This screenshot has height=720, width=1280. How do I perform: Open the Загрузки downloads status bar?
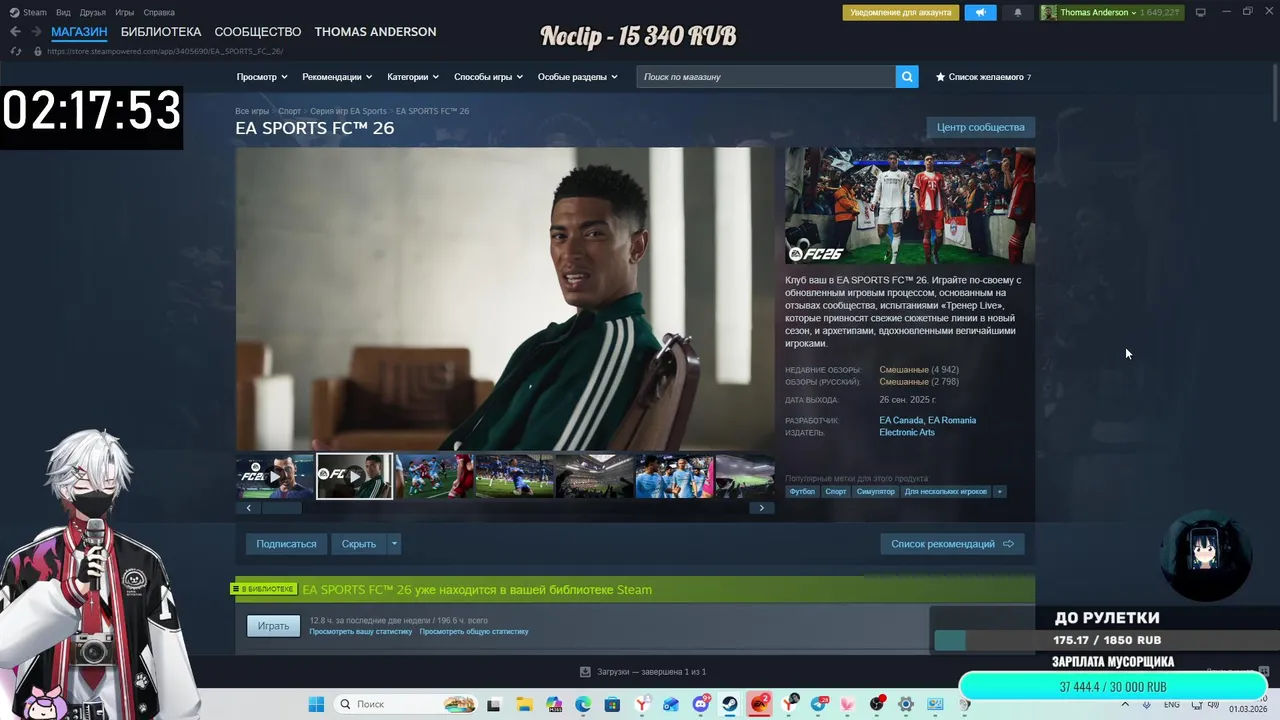[643, 672]
